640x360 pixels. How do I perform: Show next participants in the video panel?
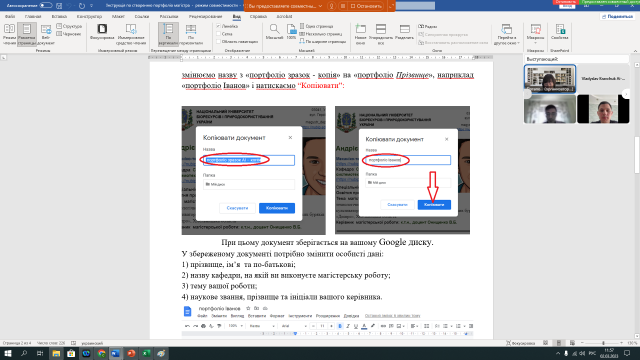(x=626, y=94)
